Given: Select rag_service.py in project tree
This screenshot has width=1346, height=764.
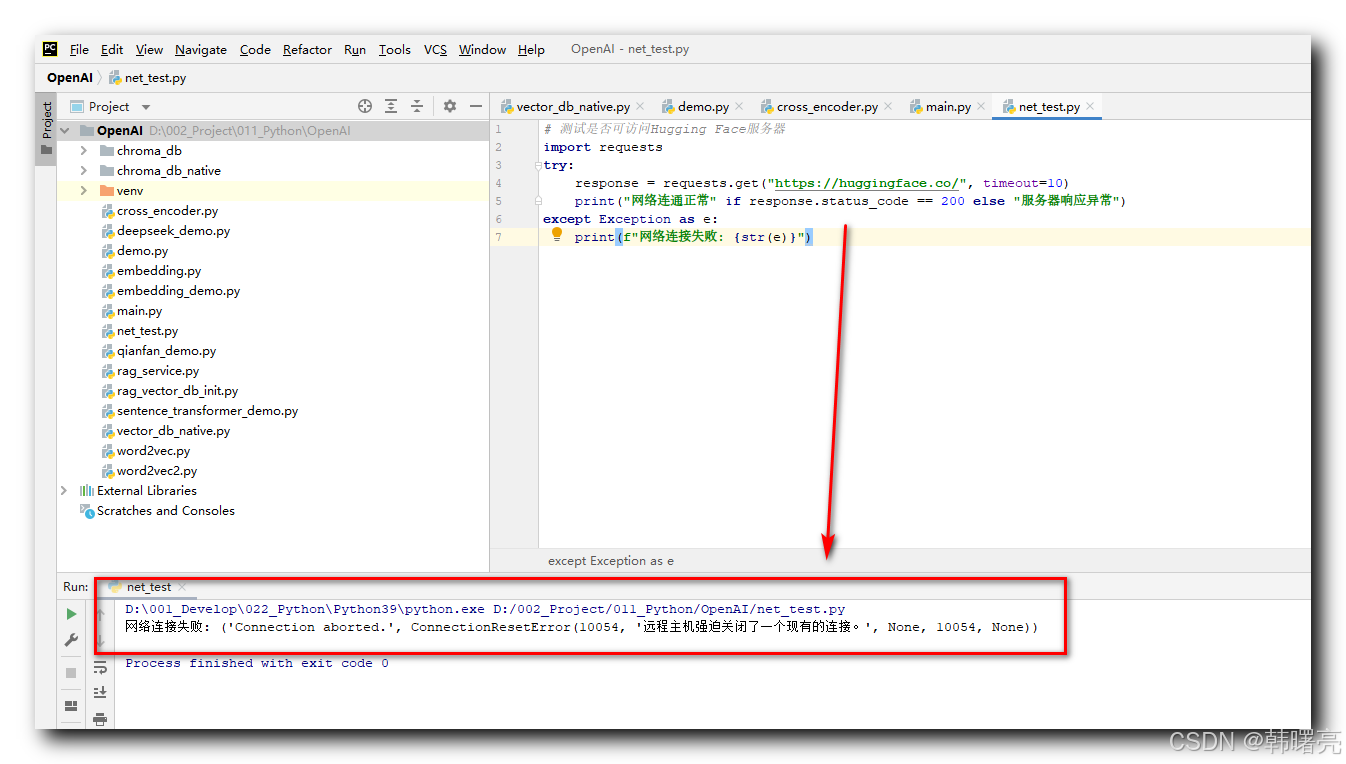Looking at the screenshot, I should point(158,371).
